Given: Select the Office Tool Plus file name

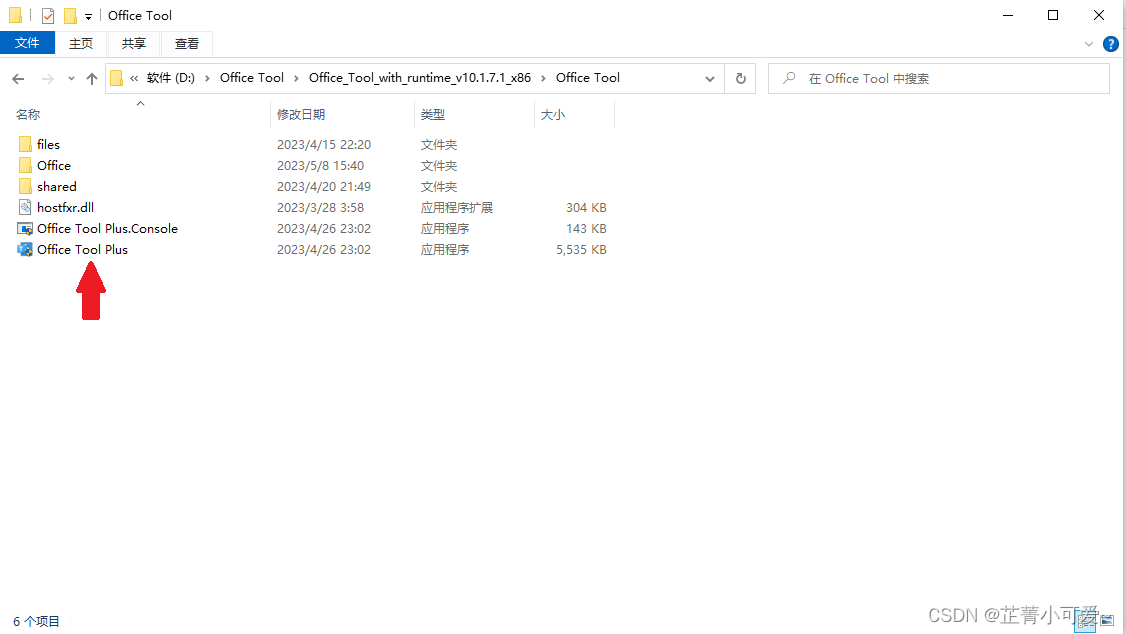Looking at the screenshot, I should click(83, 249).
